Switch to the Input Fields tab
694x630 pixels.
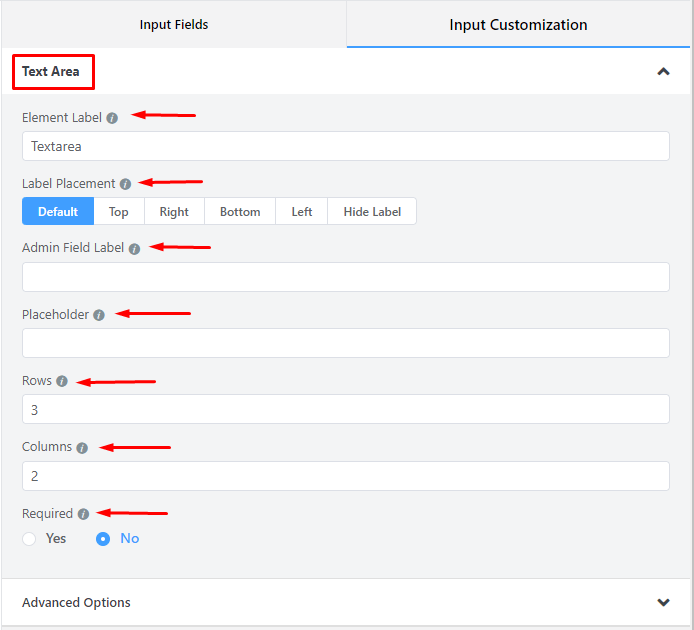(x=174, y=24)
